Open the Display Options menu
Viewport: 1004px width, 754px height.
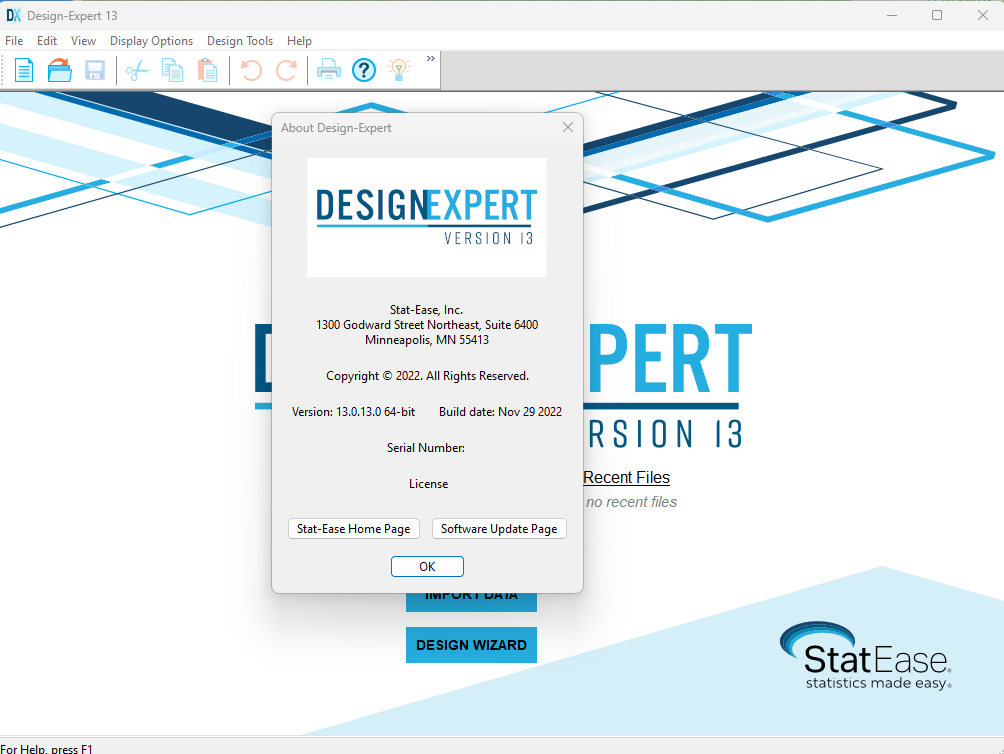tap(151, 41)
